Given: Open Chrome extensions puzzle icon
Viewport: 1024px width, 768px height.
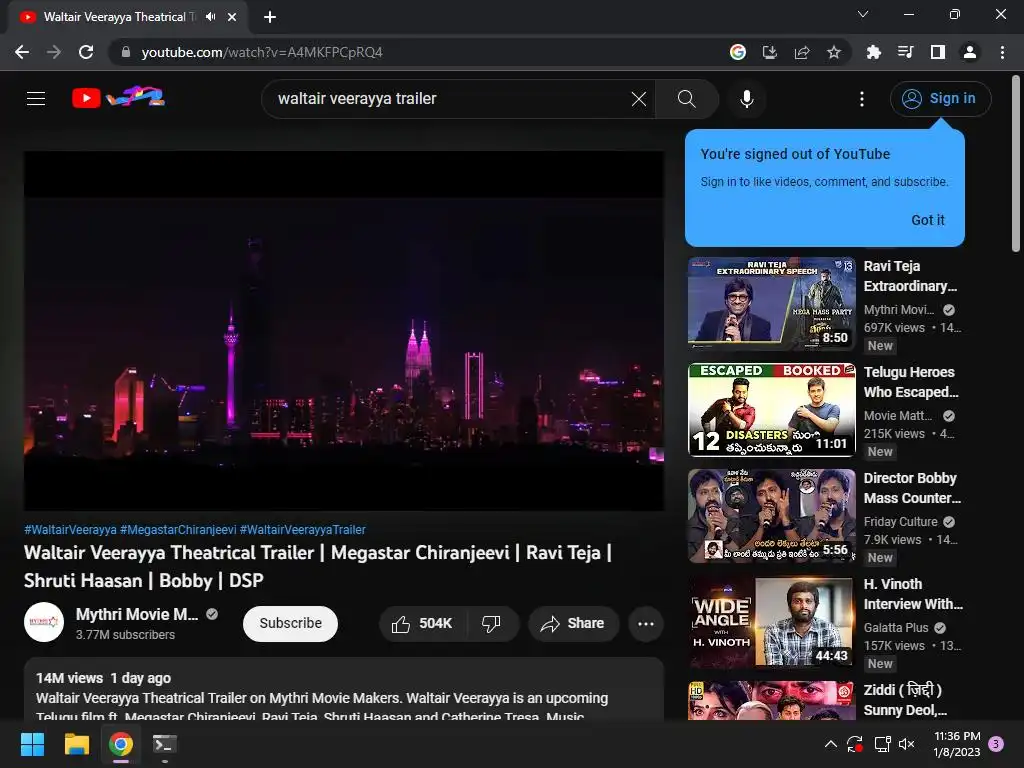Looking at the screenshot, I should point(873,52).
